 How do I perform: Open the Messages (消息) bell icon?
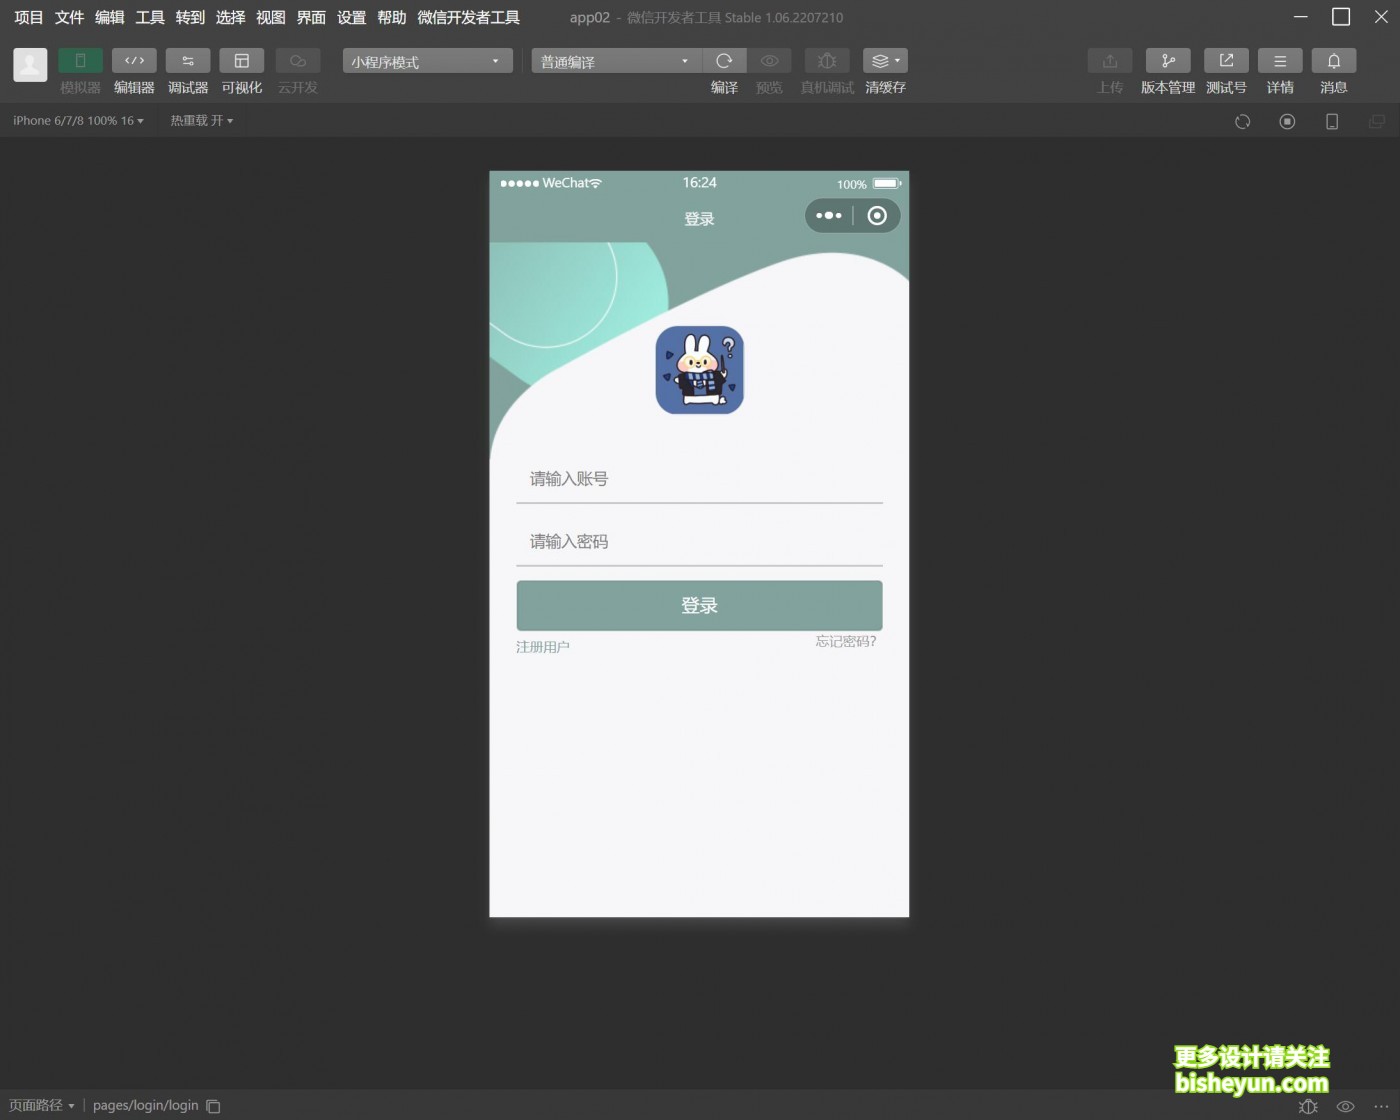pyautogui.click(x=1333, y=61)
